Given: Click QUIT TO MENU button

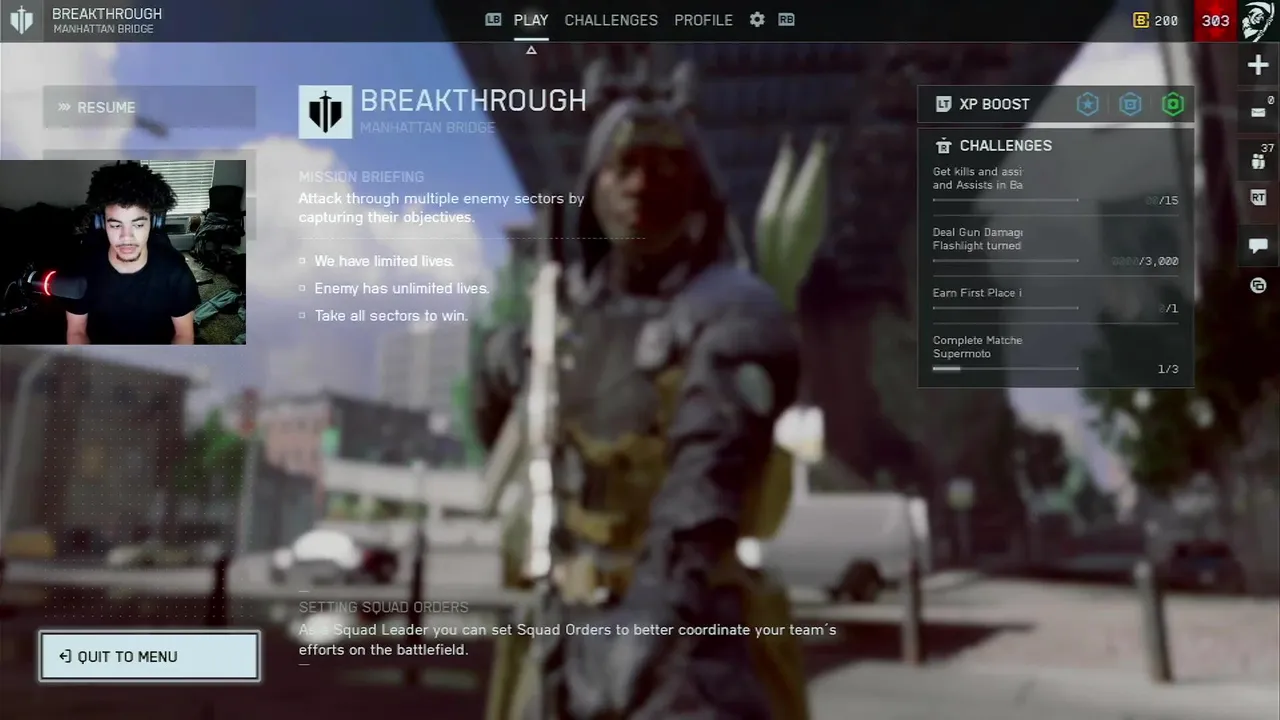Looking at the screenshot, I should pyautogui.click(x=150, y=657).
